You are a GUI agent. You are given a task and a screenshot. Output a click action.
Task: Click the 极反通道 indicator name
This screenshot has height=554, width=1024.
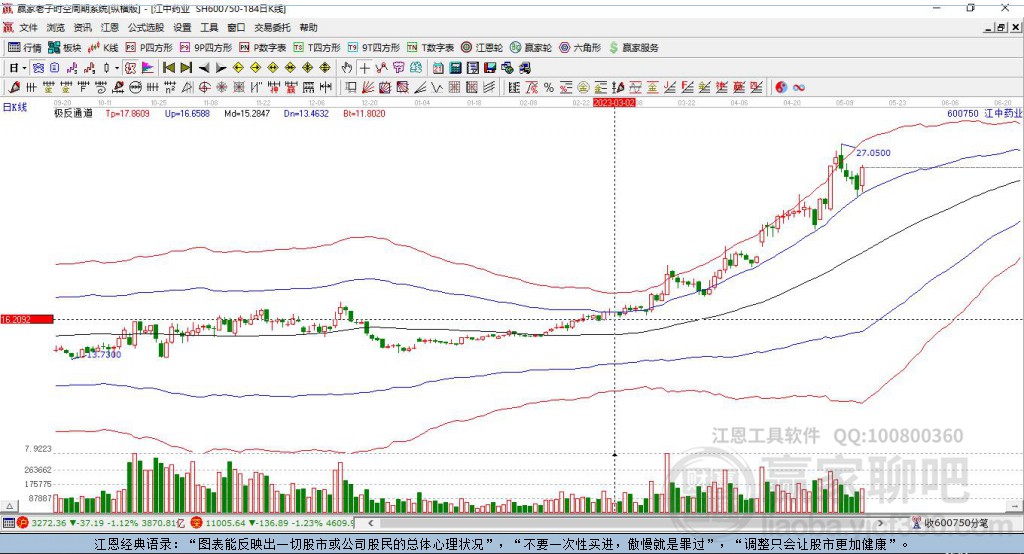coord(73,113)
